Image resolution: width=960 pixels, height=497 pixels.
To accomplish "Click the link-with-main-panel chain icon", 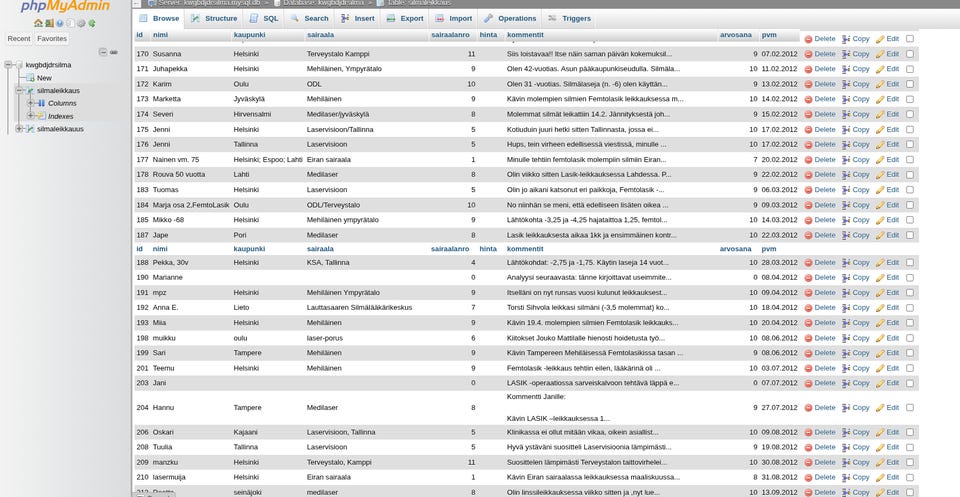I will click(114, 52).
